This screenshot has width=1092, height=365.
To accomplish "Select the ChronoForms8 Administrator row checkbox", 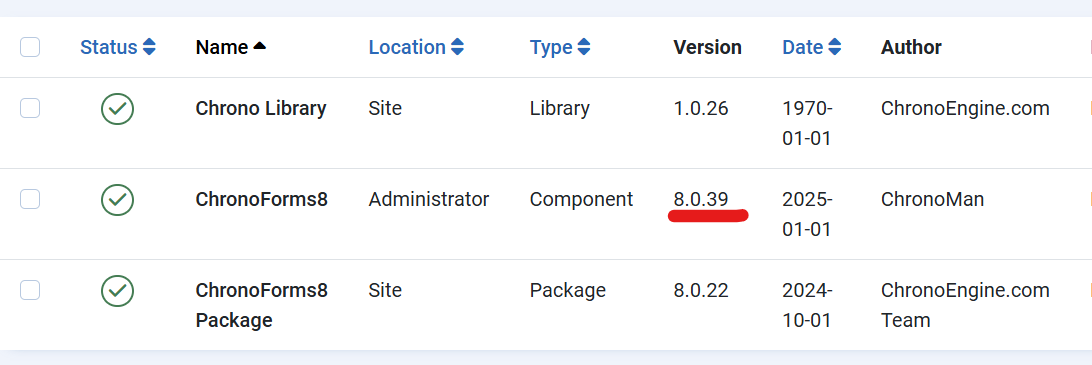I will pyautogui.click(x=30, y=199).
